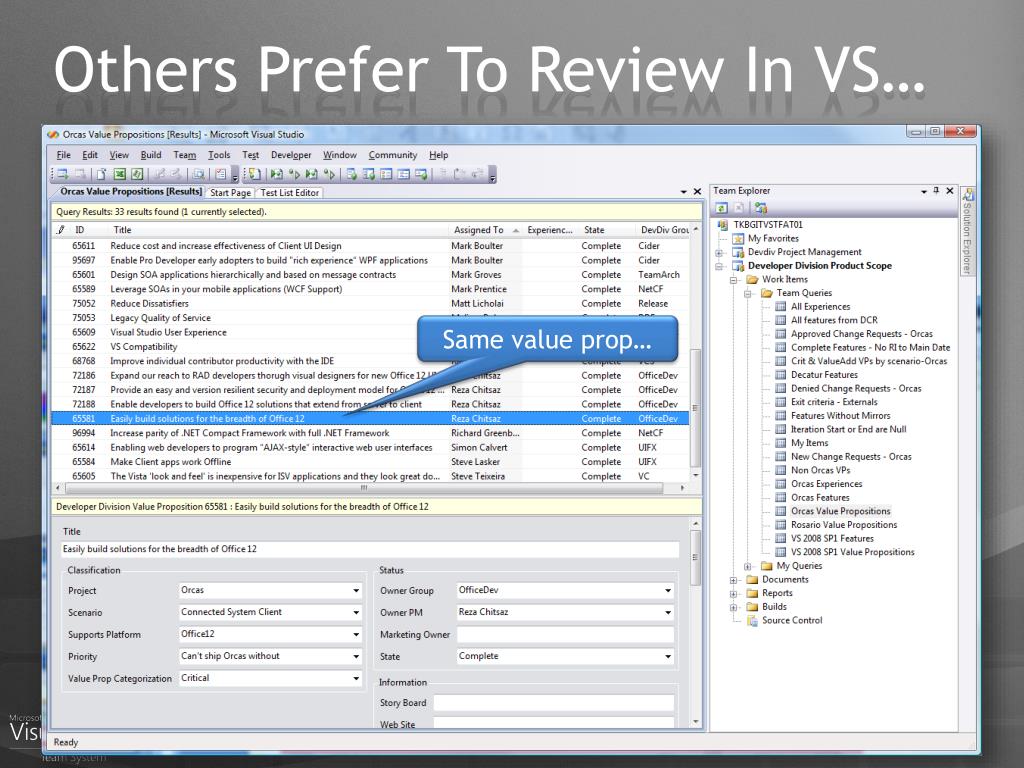The width and height of the screenshot is (1024, 768).
Task: Open the Scenario dropdown showing Connected System Client
Action: (x=356, y=613)
